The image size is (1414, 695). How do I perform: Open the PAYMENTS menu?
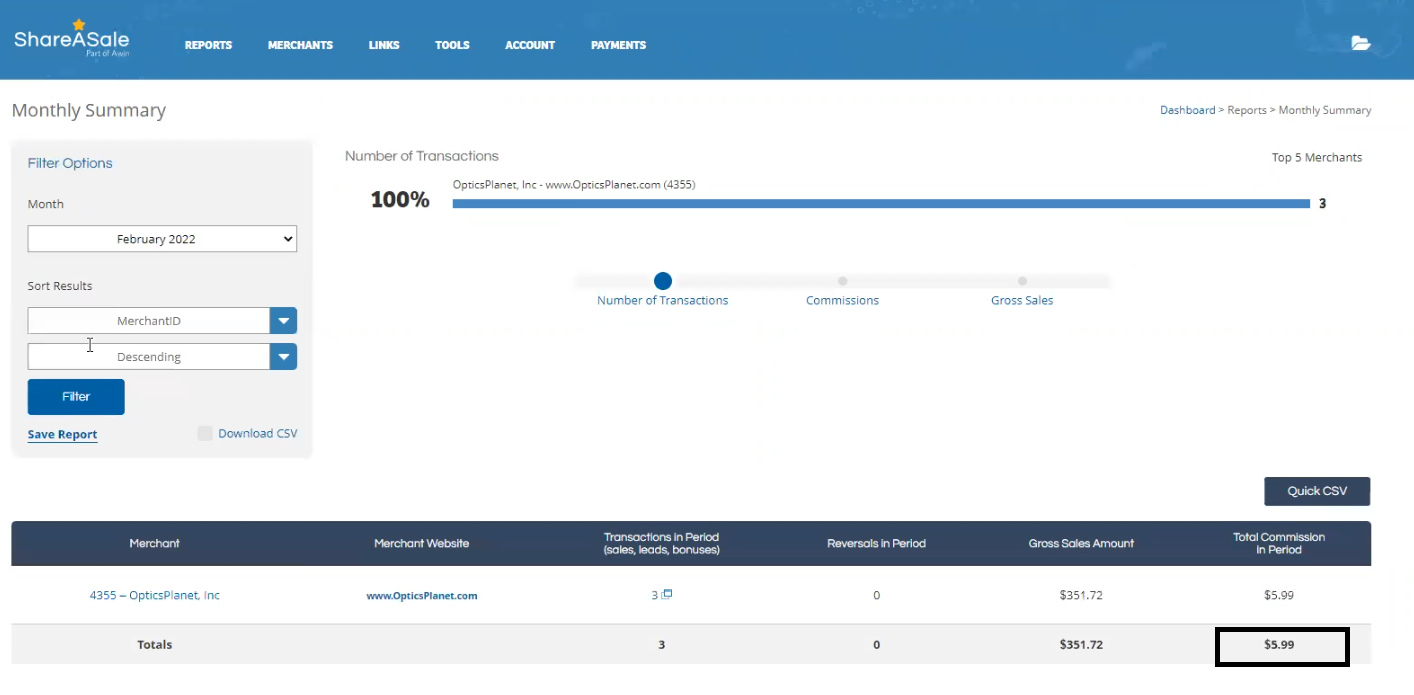tap(618, 45)
